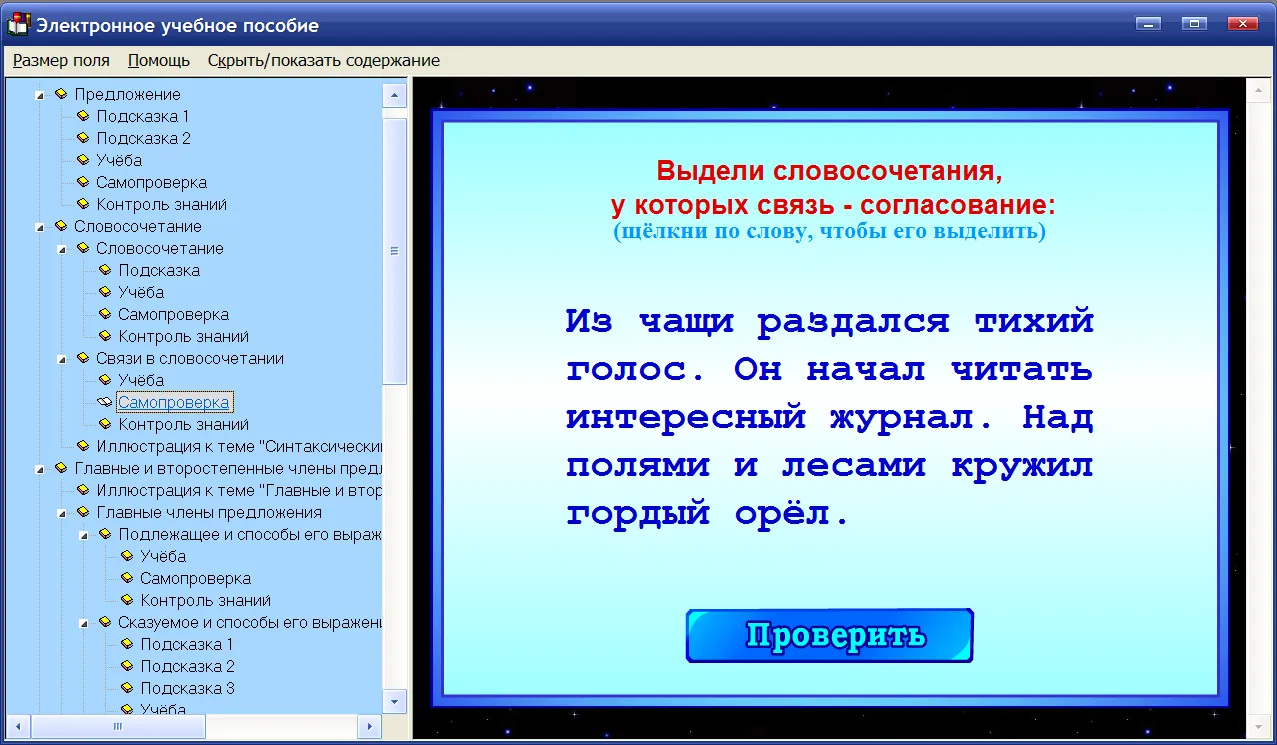Open Учёба under Подлежащее section

coord(163,556)
